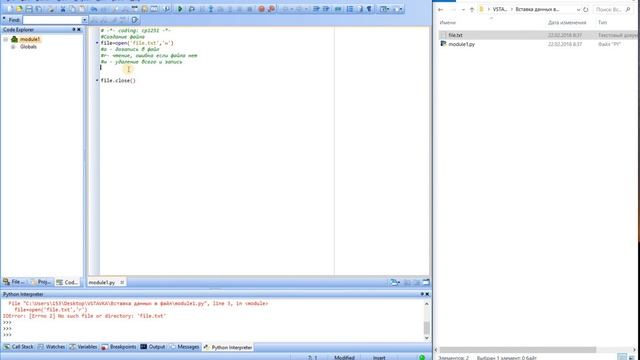Toggle line numbers toolbar icon
The image size is (640, 360).
(x=350, y=9)
